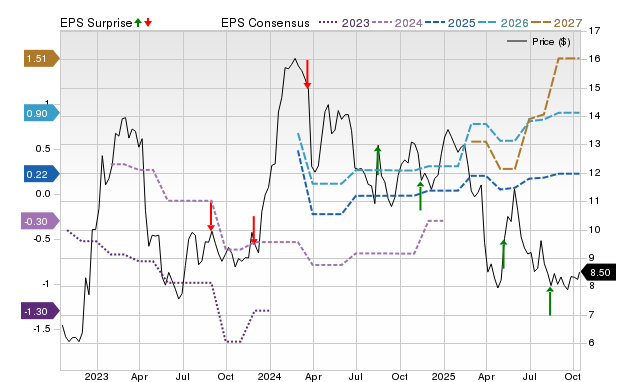
Task: Click the -1.30 purple value tag
Action: point(40,312)
